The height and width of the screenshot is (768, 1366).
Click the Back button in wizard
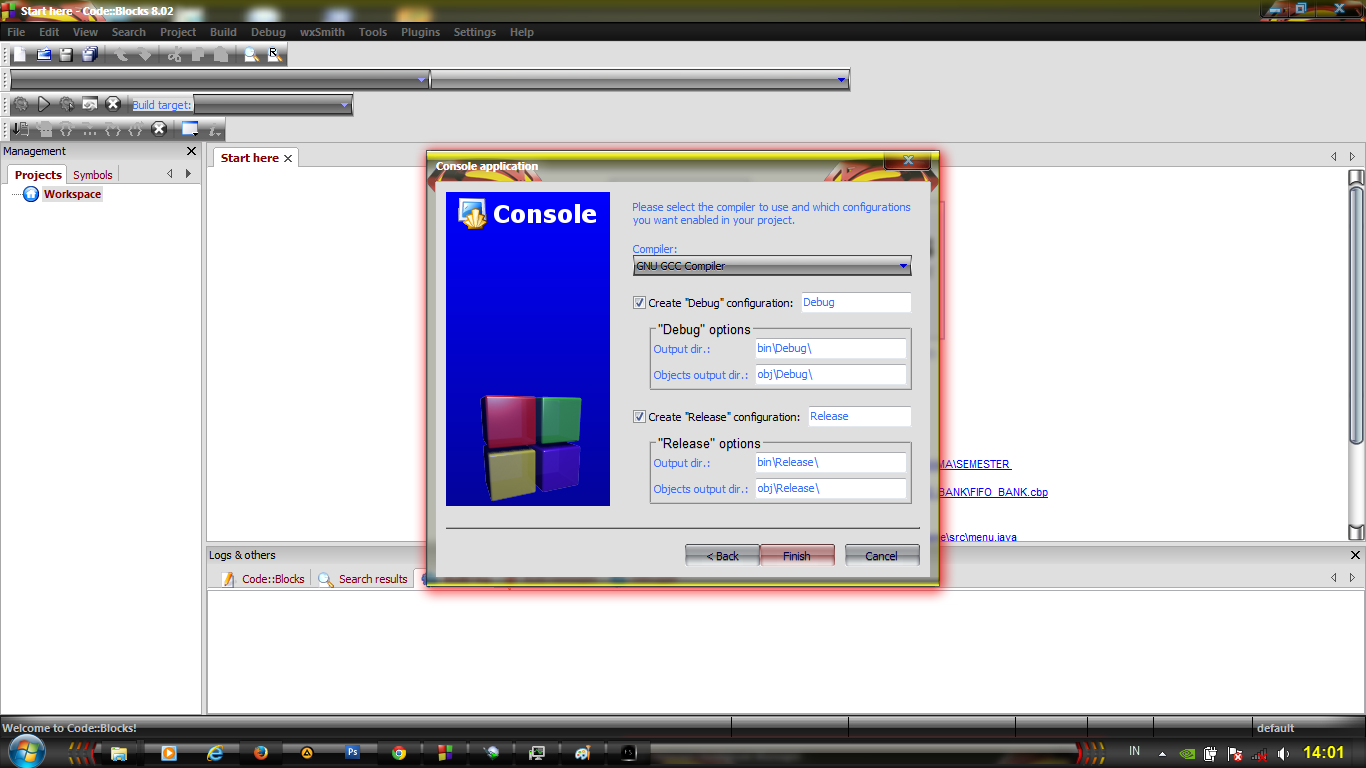(722, 556)
